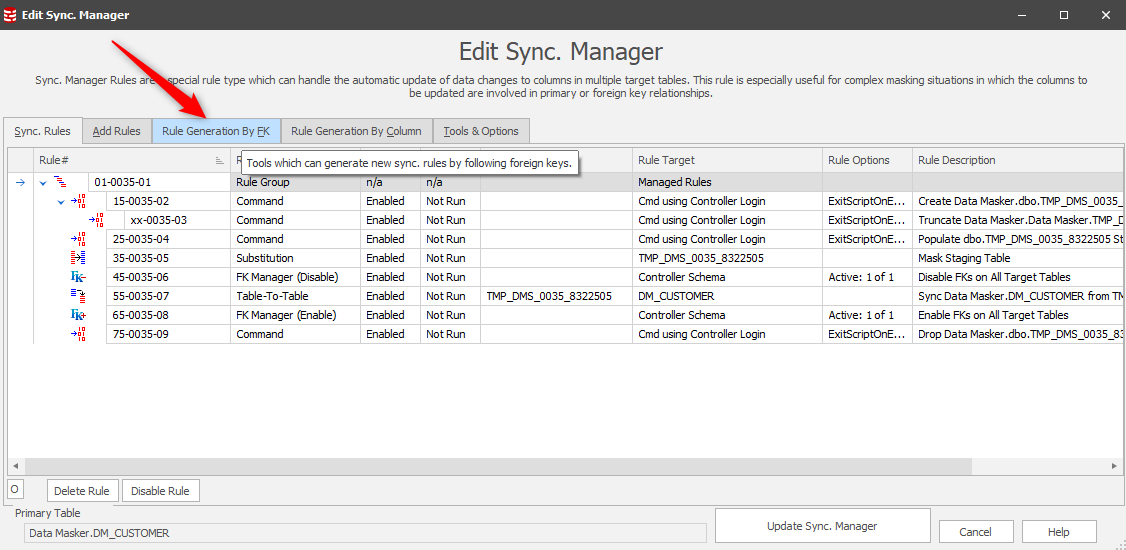1126x550 pixels.
Task: Click the Primary Table field
Action: pos(364,533)
